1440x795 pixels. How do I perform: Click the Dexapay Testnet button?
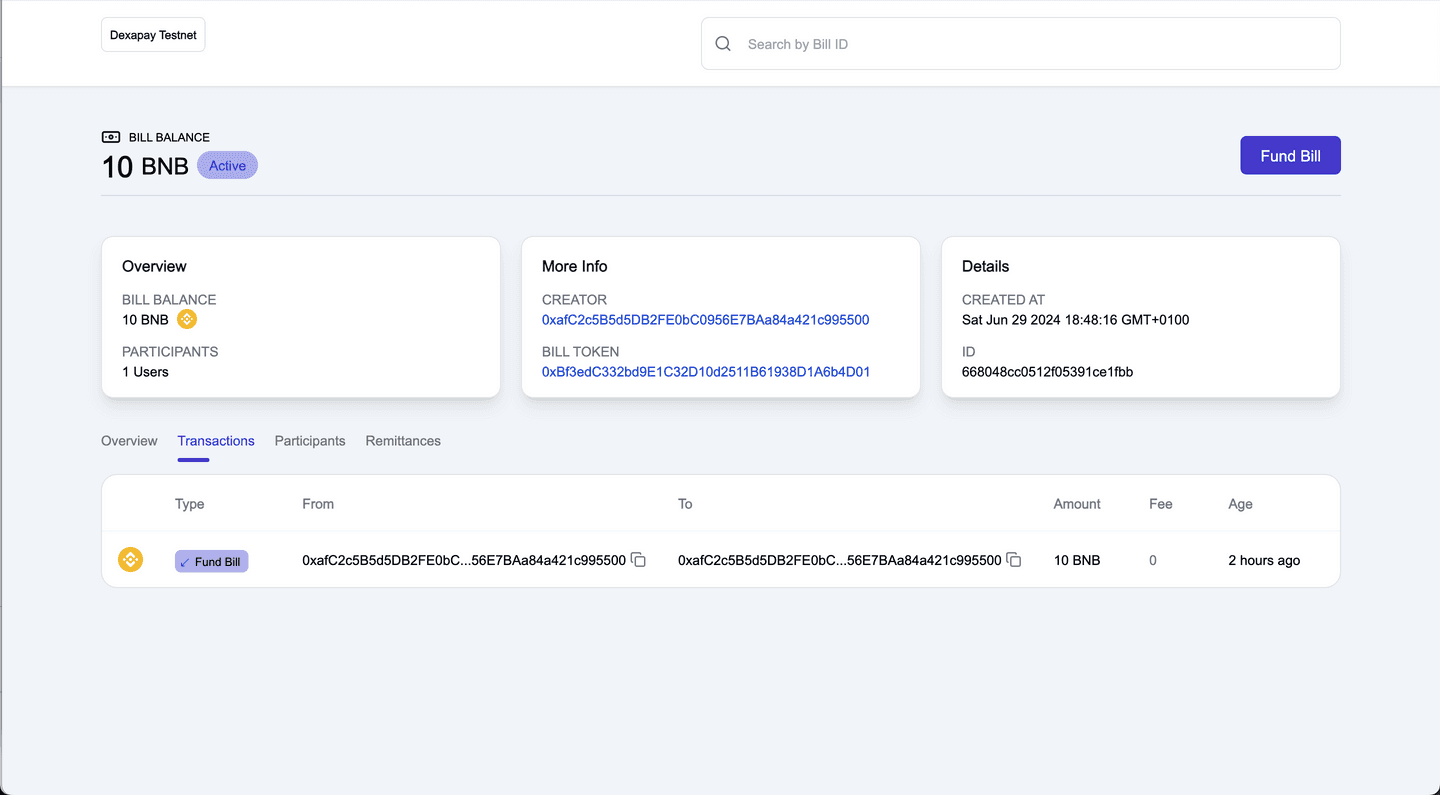point(153,35)
